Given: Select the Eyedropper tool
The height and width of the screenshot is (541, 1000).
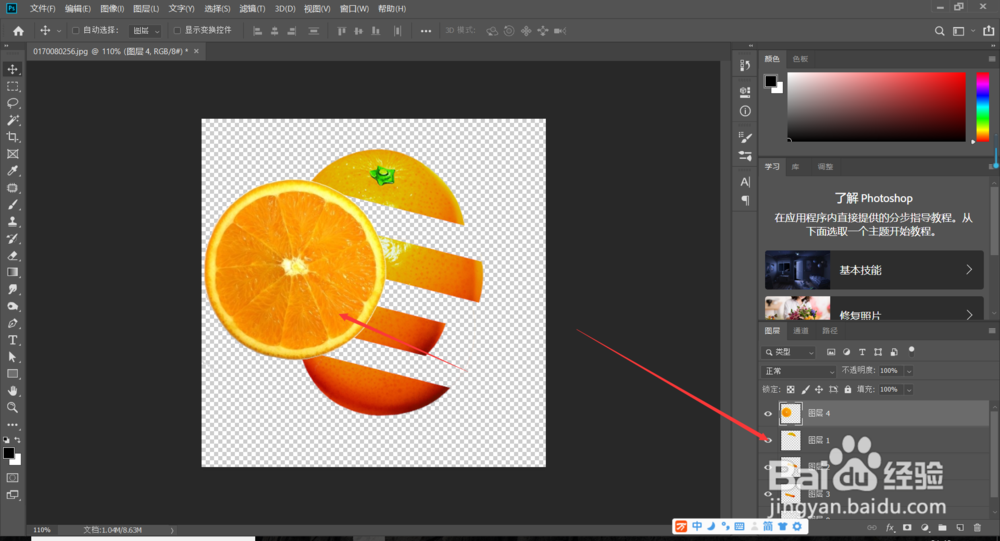Looking at the screenshot, I should click(12, 170).
